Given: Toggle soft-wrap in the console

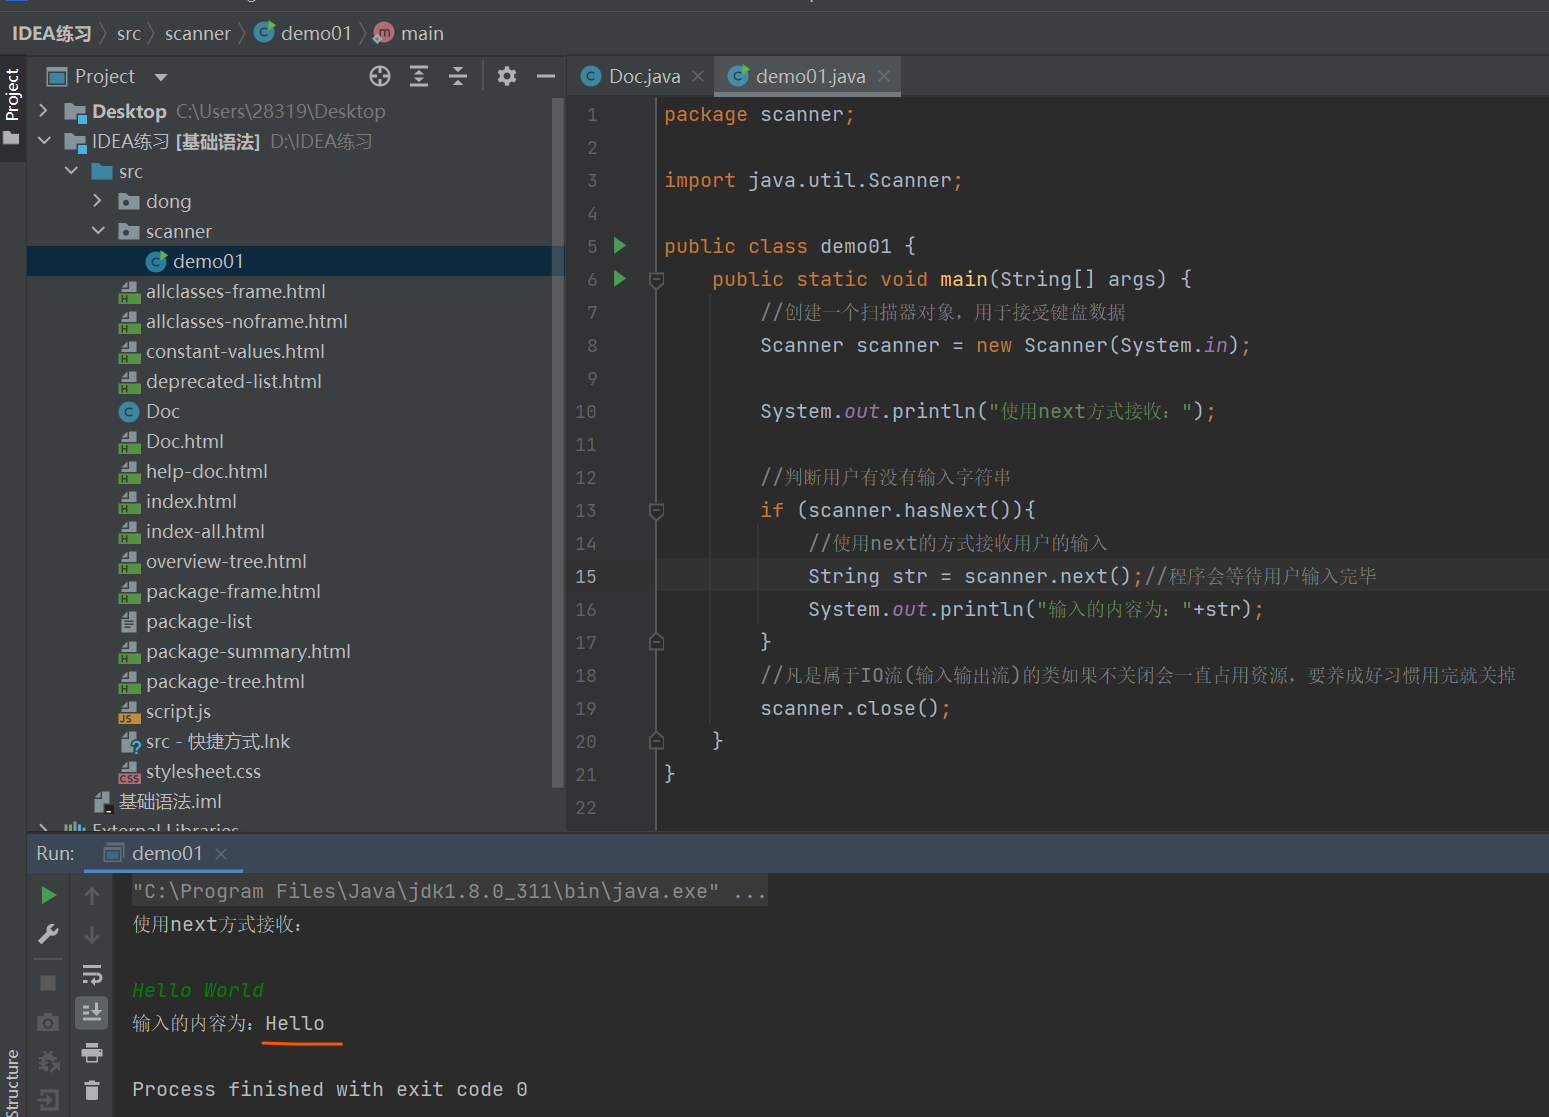Looking at the screenshot, I should click(x=92, y=974).
